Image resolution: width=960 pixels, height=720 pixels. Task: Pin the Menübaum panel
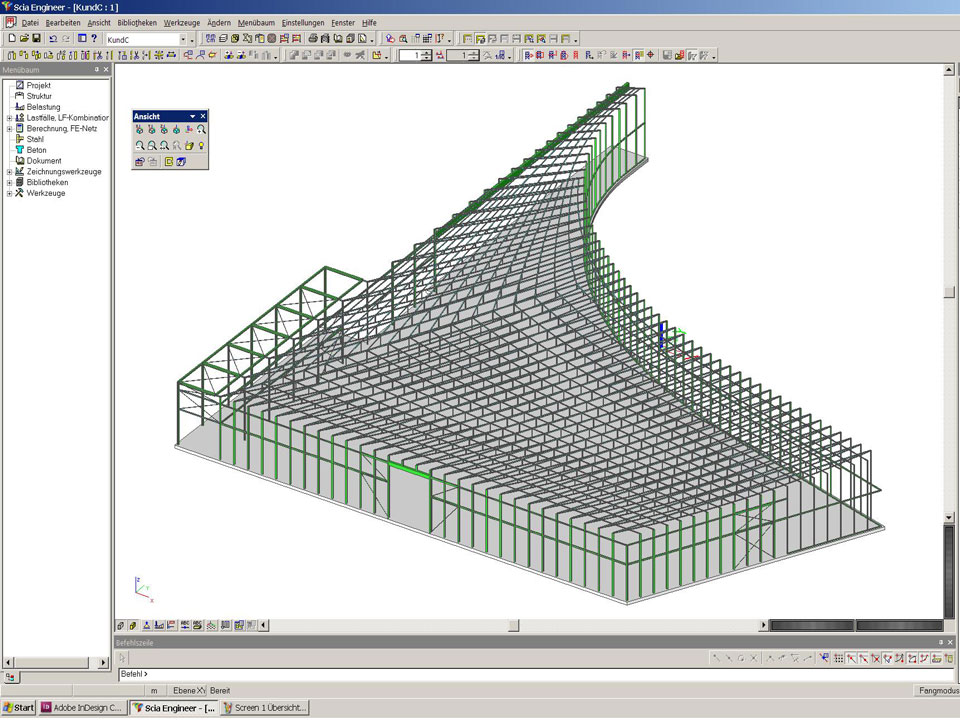(x=96, y=70)
